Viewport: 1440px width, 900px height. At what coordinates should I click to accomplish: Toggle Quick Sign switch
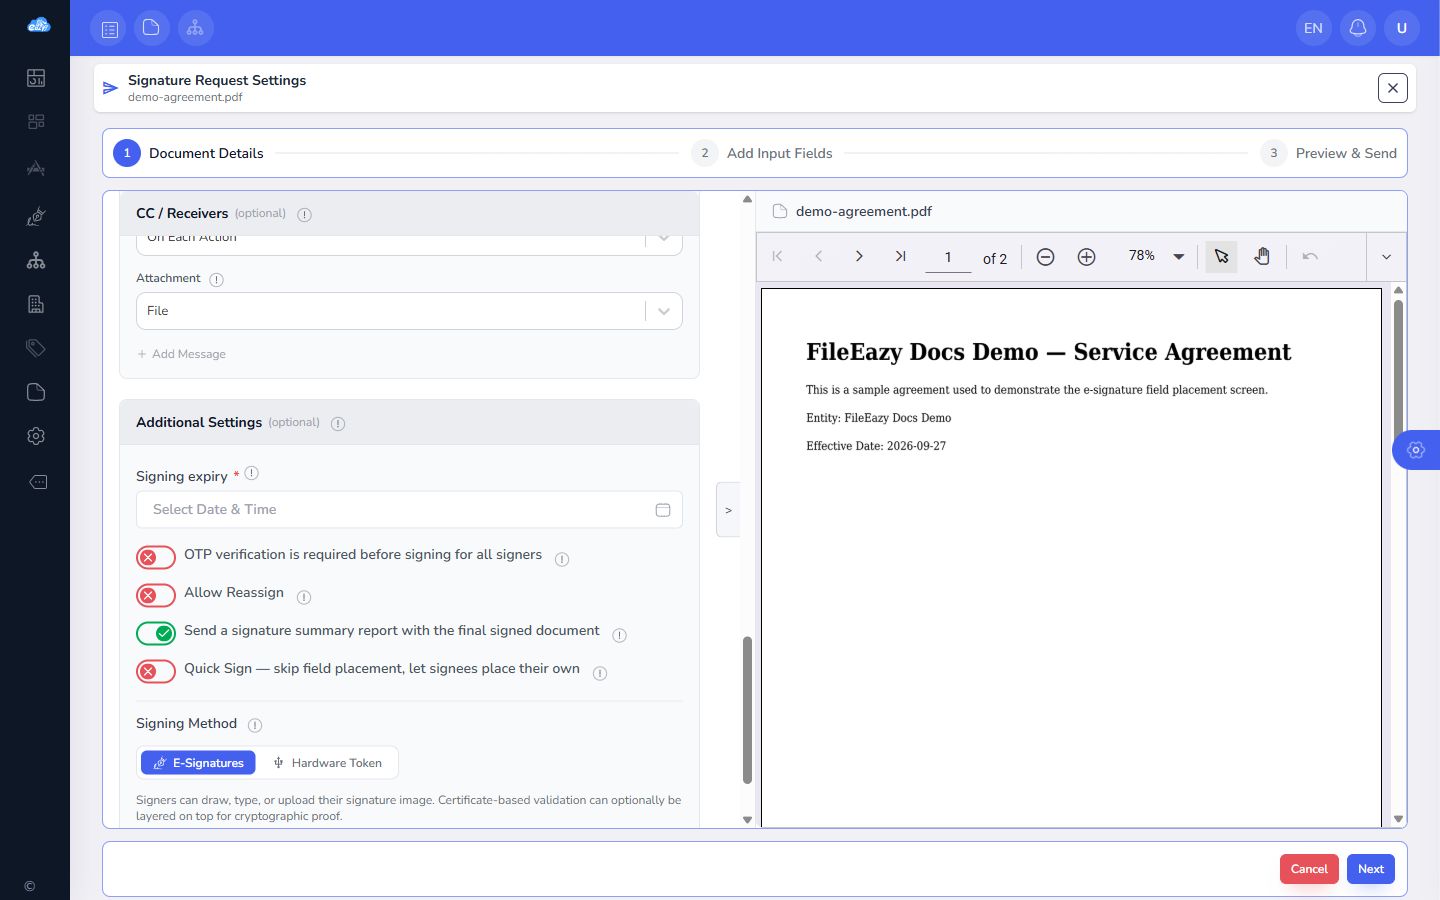(x=156, y=671)
